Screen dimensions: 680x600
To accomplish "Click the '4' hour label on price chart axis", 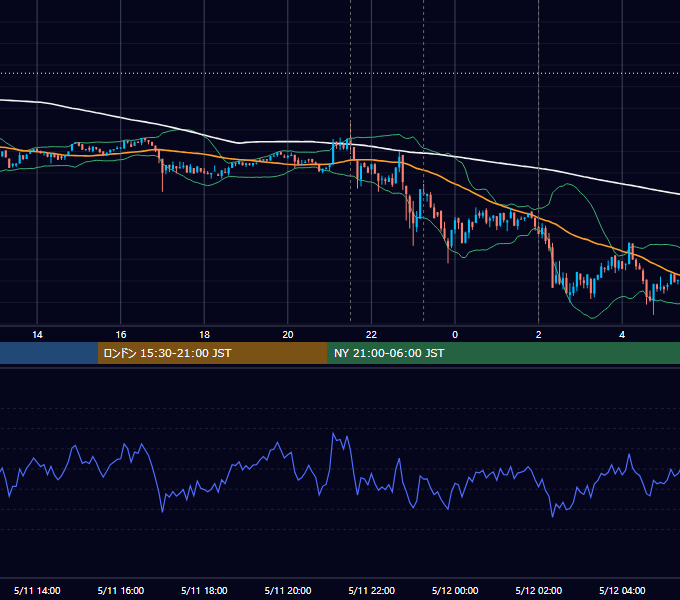I will (x=622, y=335).
